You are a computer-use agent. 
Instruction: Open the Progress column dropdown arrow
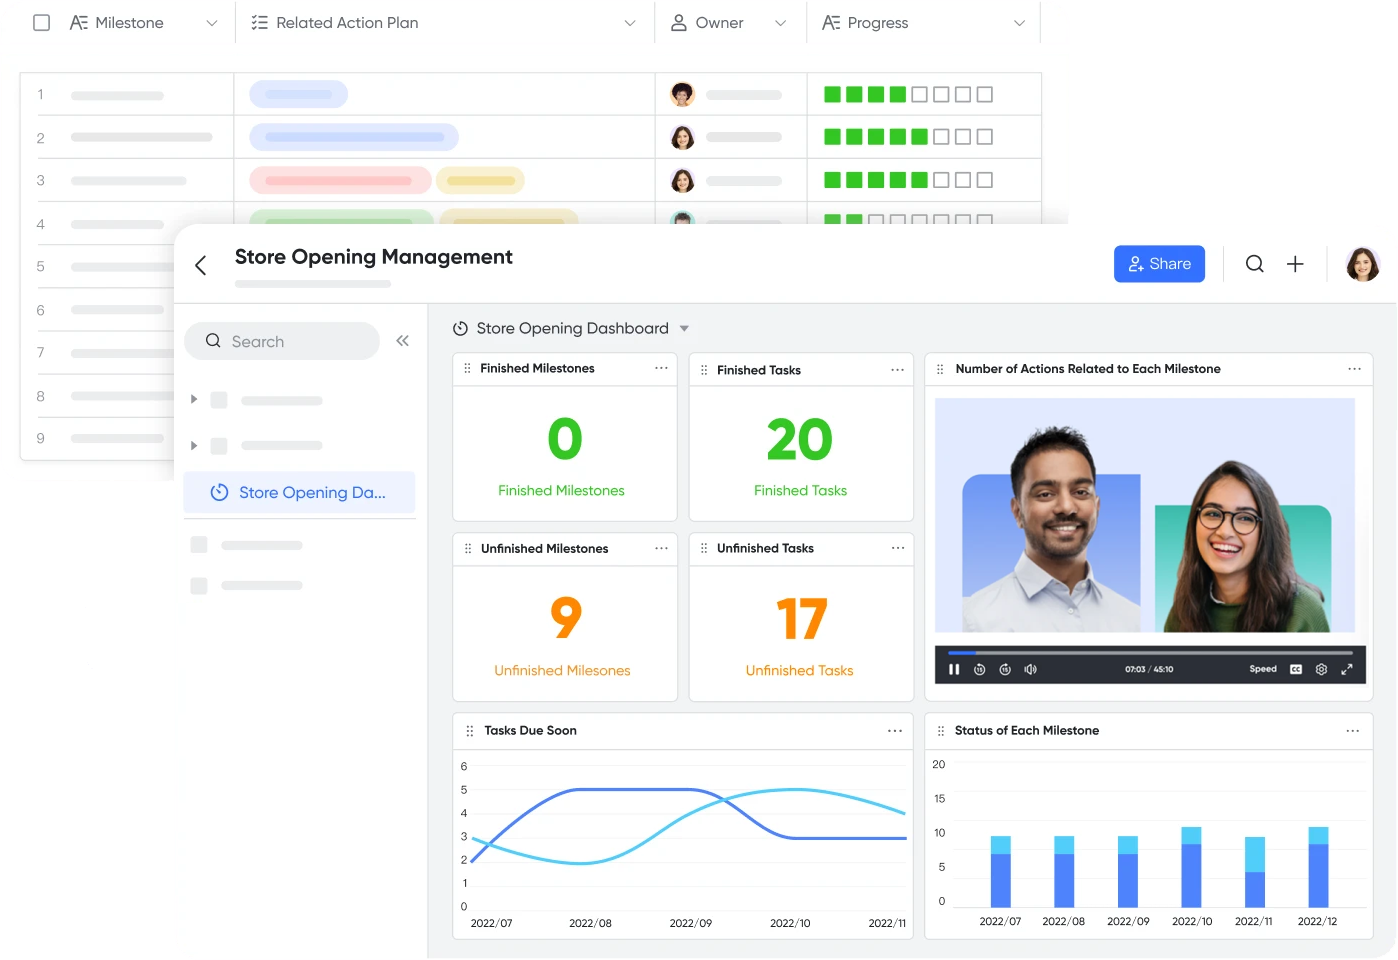pos(1019,23)
